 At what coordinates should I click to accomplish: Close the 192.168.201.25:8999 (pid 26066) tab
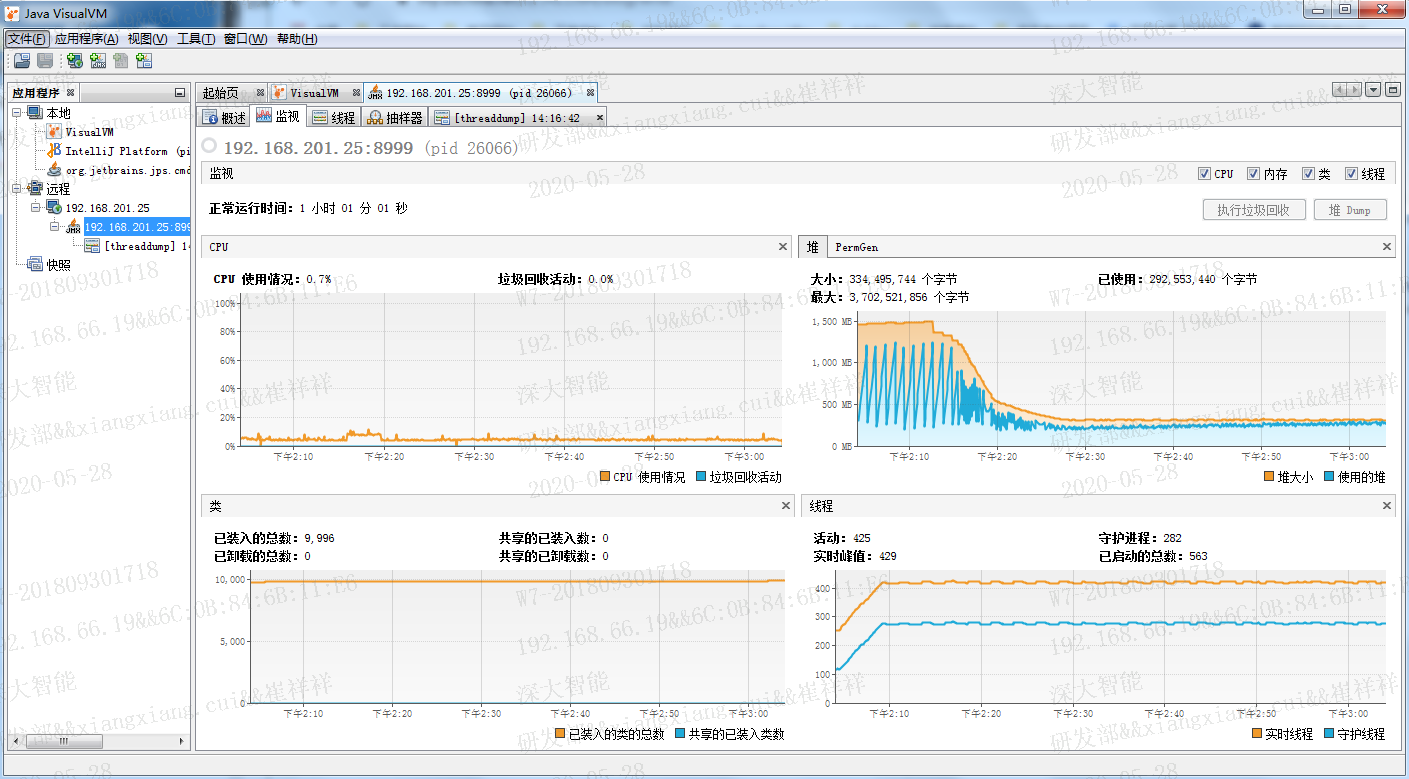(590, 93)
